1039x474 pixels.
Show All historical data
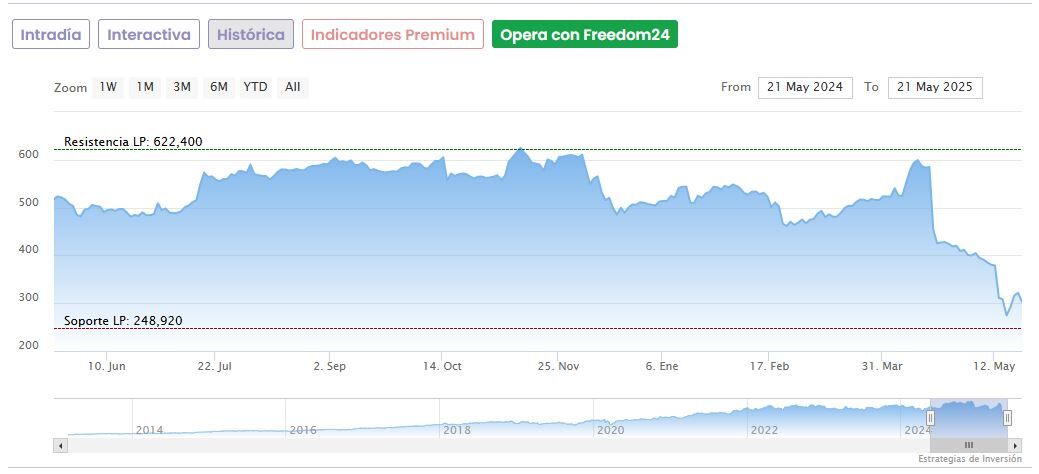tap(292, 87)
